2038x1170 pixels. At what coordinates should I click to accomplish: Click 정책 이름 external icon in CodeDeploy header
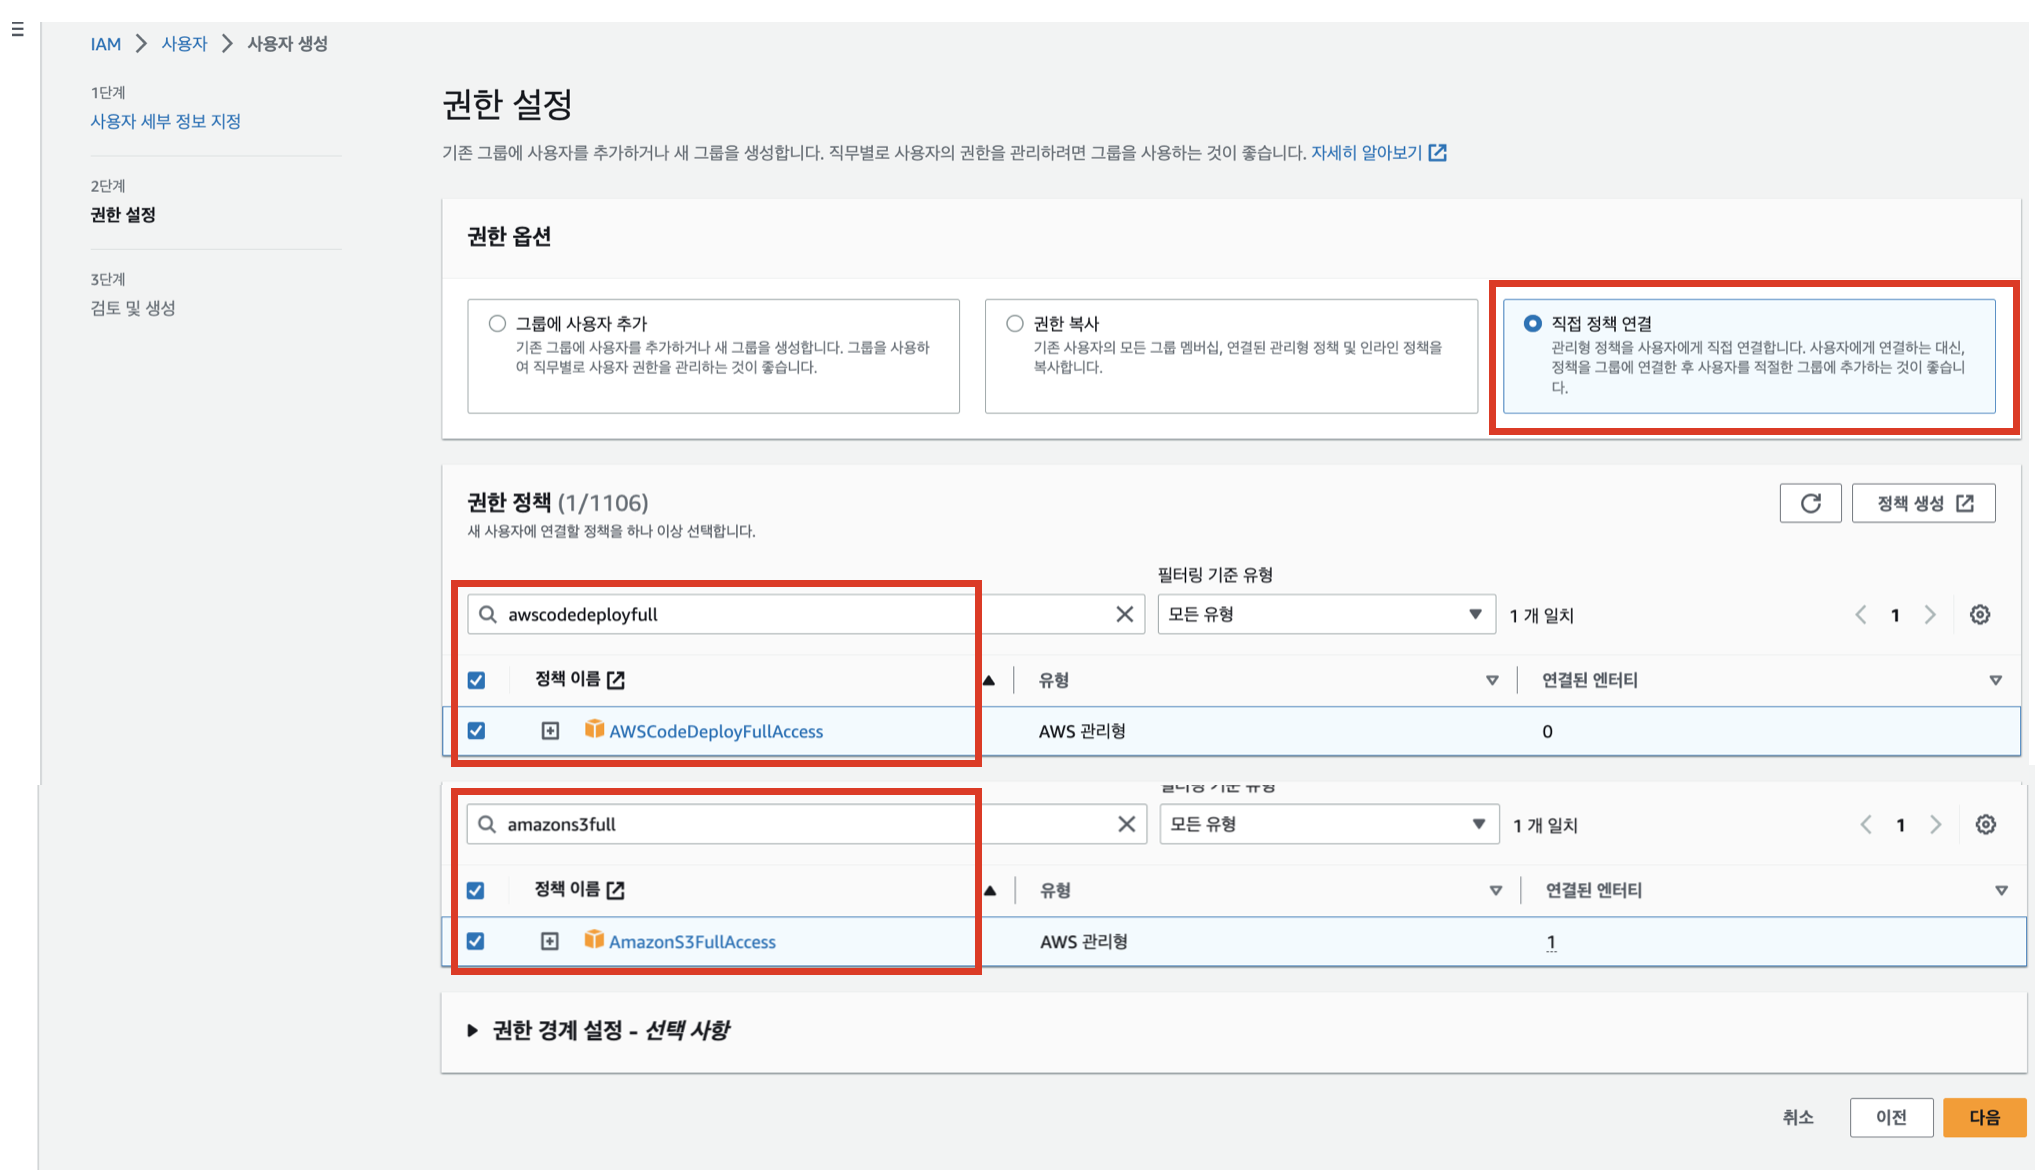pyautogui.click(x=616, y=680)
